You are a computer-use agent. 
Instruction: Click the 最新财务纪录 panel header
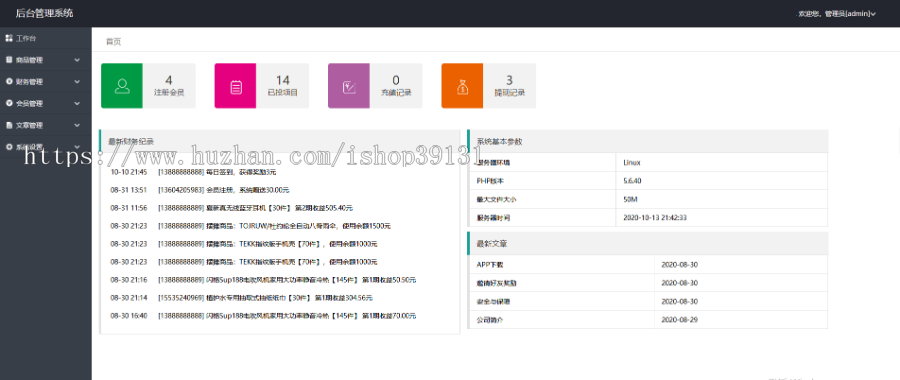click(280, 141)
